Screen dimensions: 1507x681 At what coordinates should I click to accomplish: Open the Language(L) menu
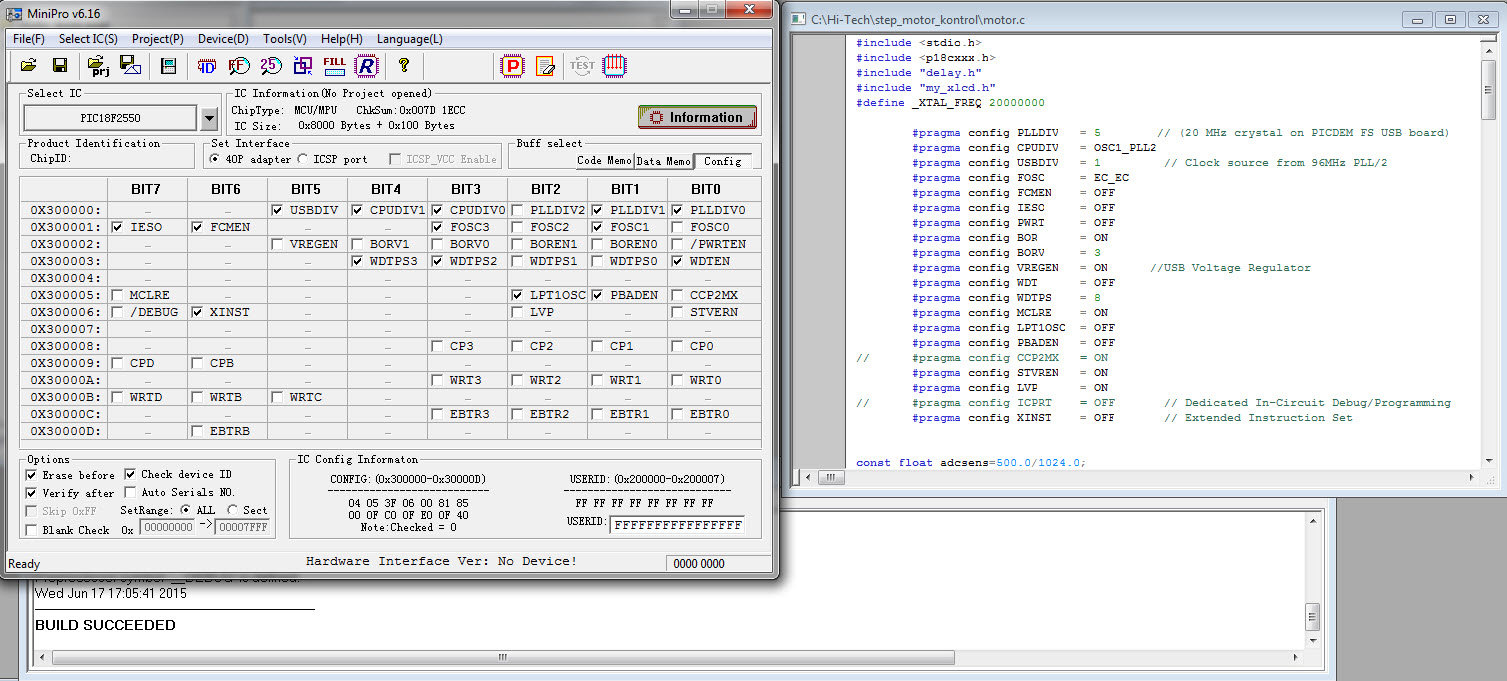pyautogui.click(x=410, y=39)
